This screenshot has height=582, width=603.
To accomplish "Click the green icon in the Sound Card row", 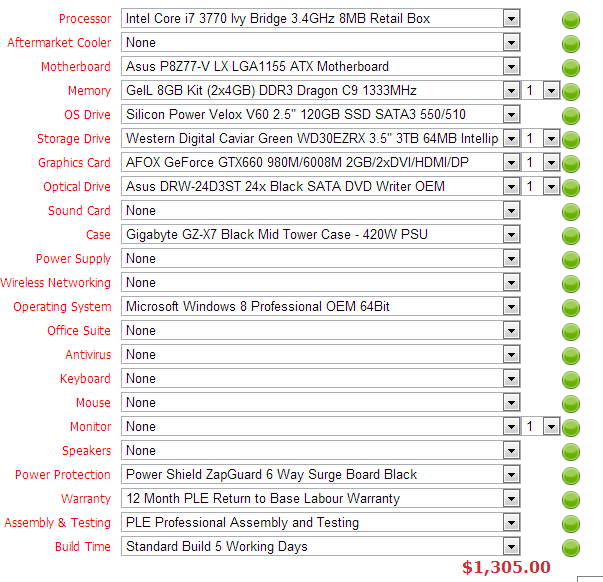I will pos(571,212).
